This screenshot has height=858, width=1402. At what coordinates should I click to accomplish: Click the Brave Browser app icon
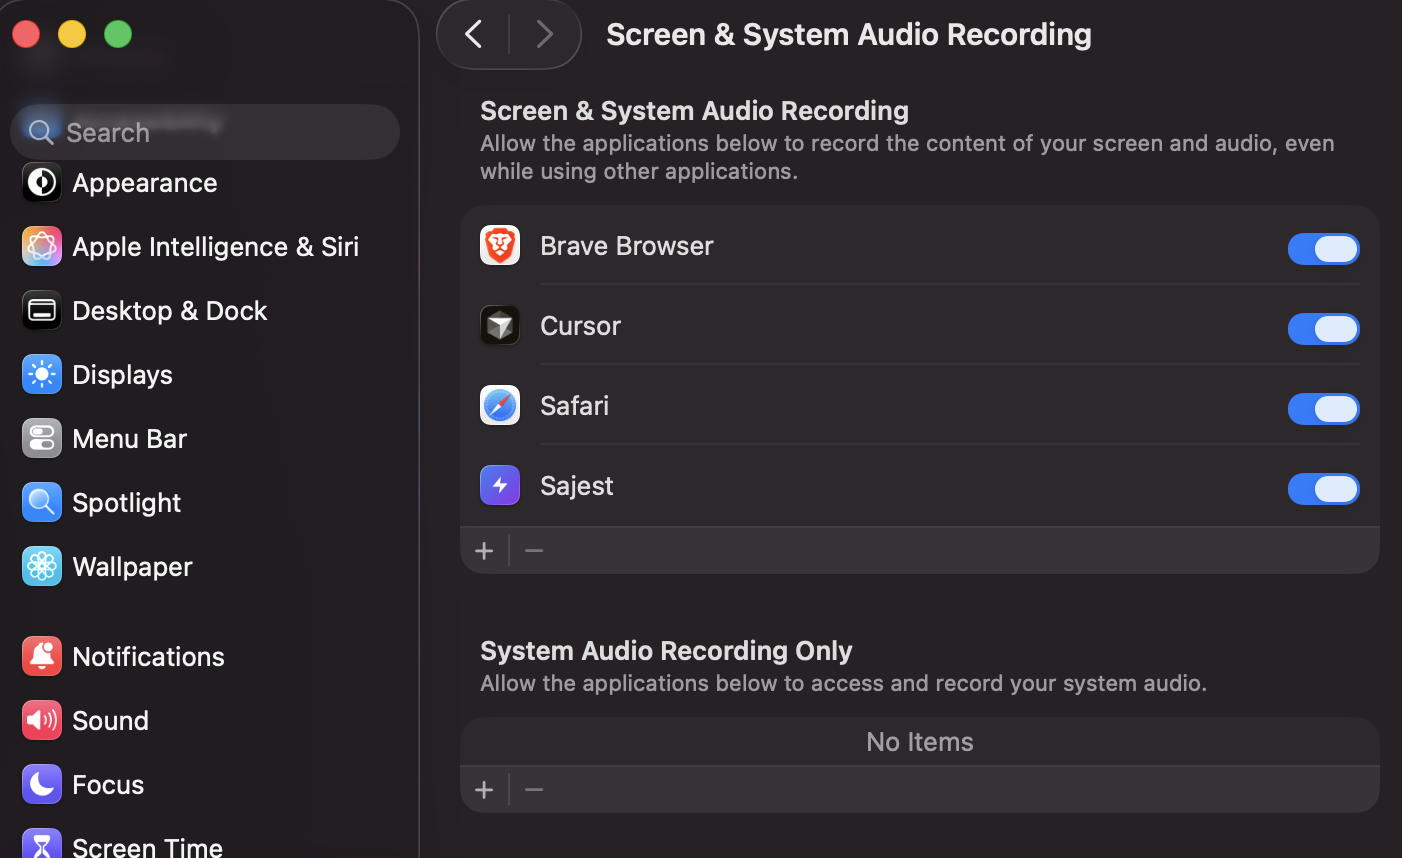pyautogui.click(x=500, y=245)
